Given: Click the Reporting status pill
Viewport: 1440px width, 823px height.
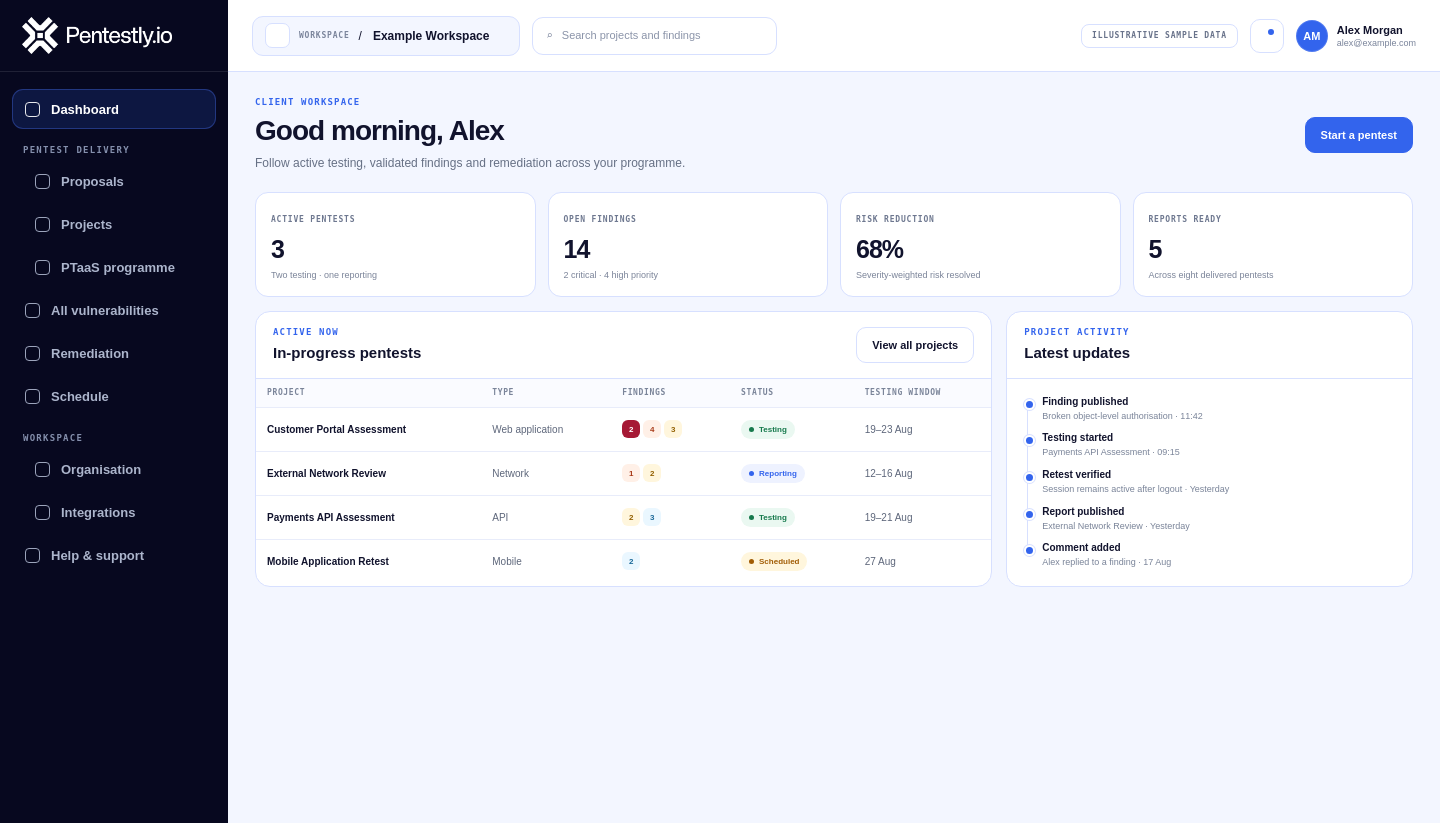Looking at the screenshot, I should pyautogui.click(x=773, y=474).
